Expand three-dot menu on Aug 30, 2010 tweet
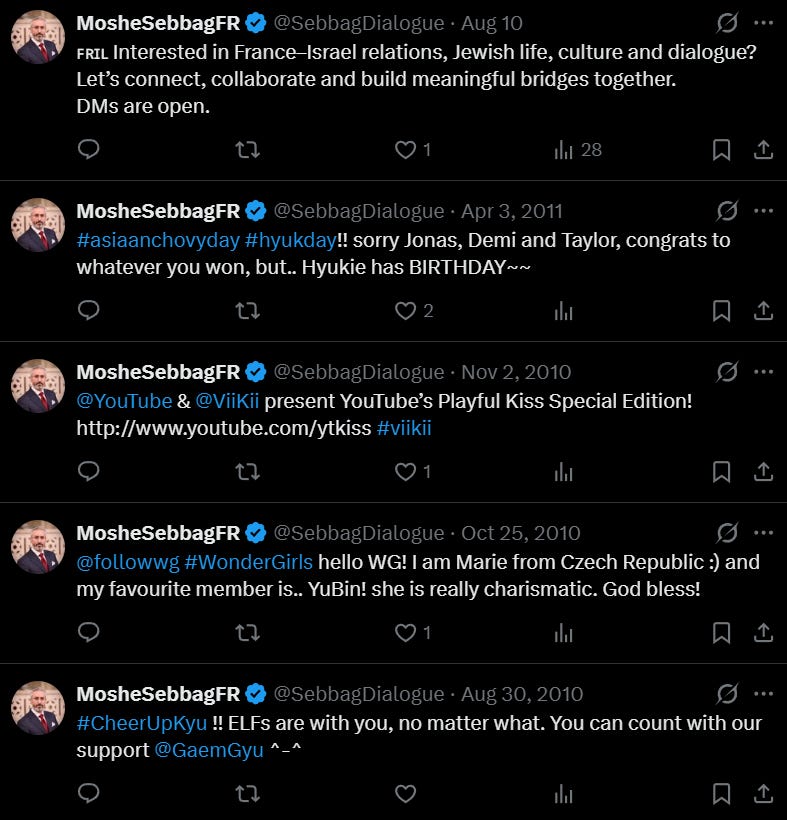Screen dimensions: 787x820 (763, 694)
